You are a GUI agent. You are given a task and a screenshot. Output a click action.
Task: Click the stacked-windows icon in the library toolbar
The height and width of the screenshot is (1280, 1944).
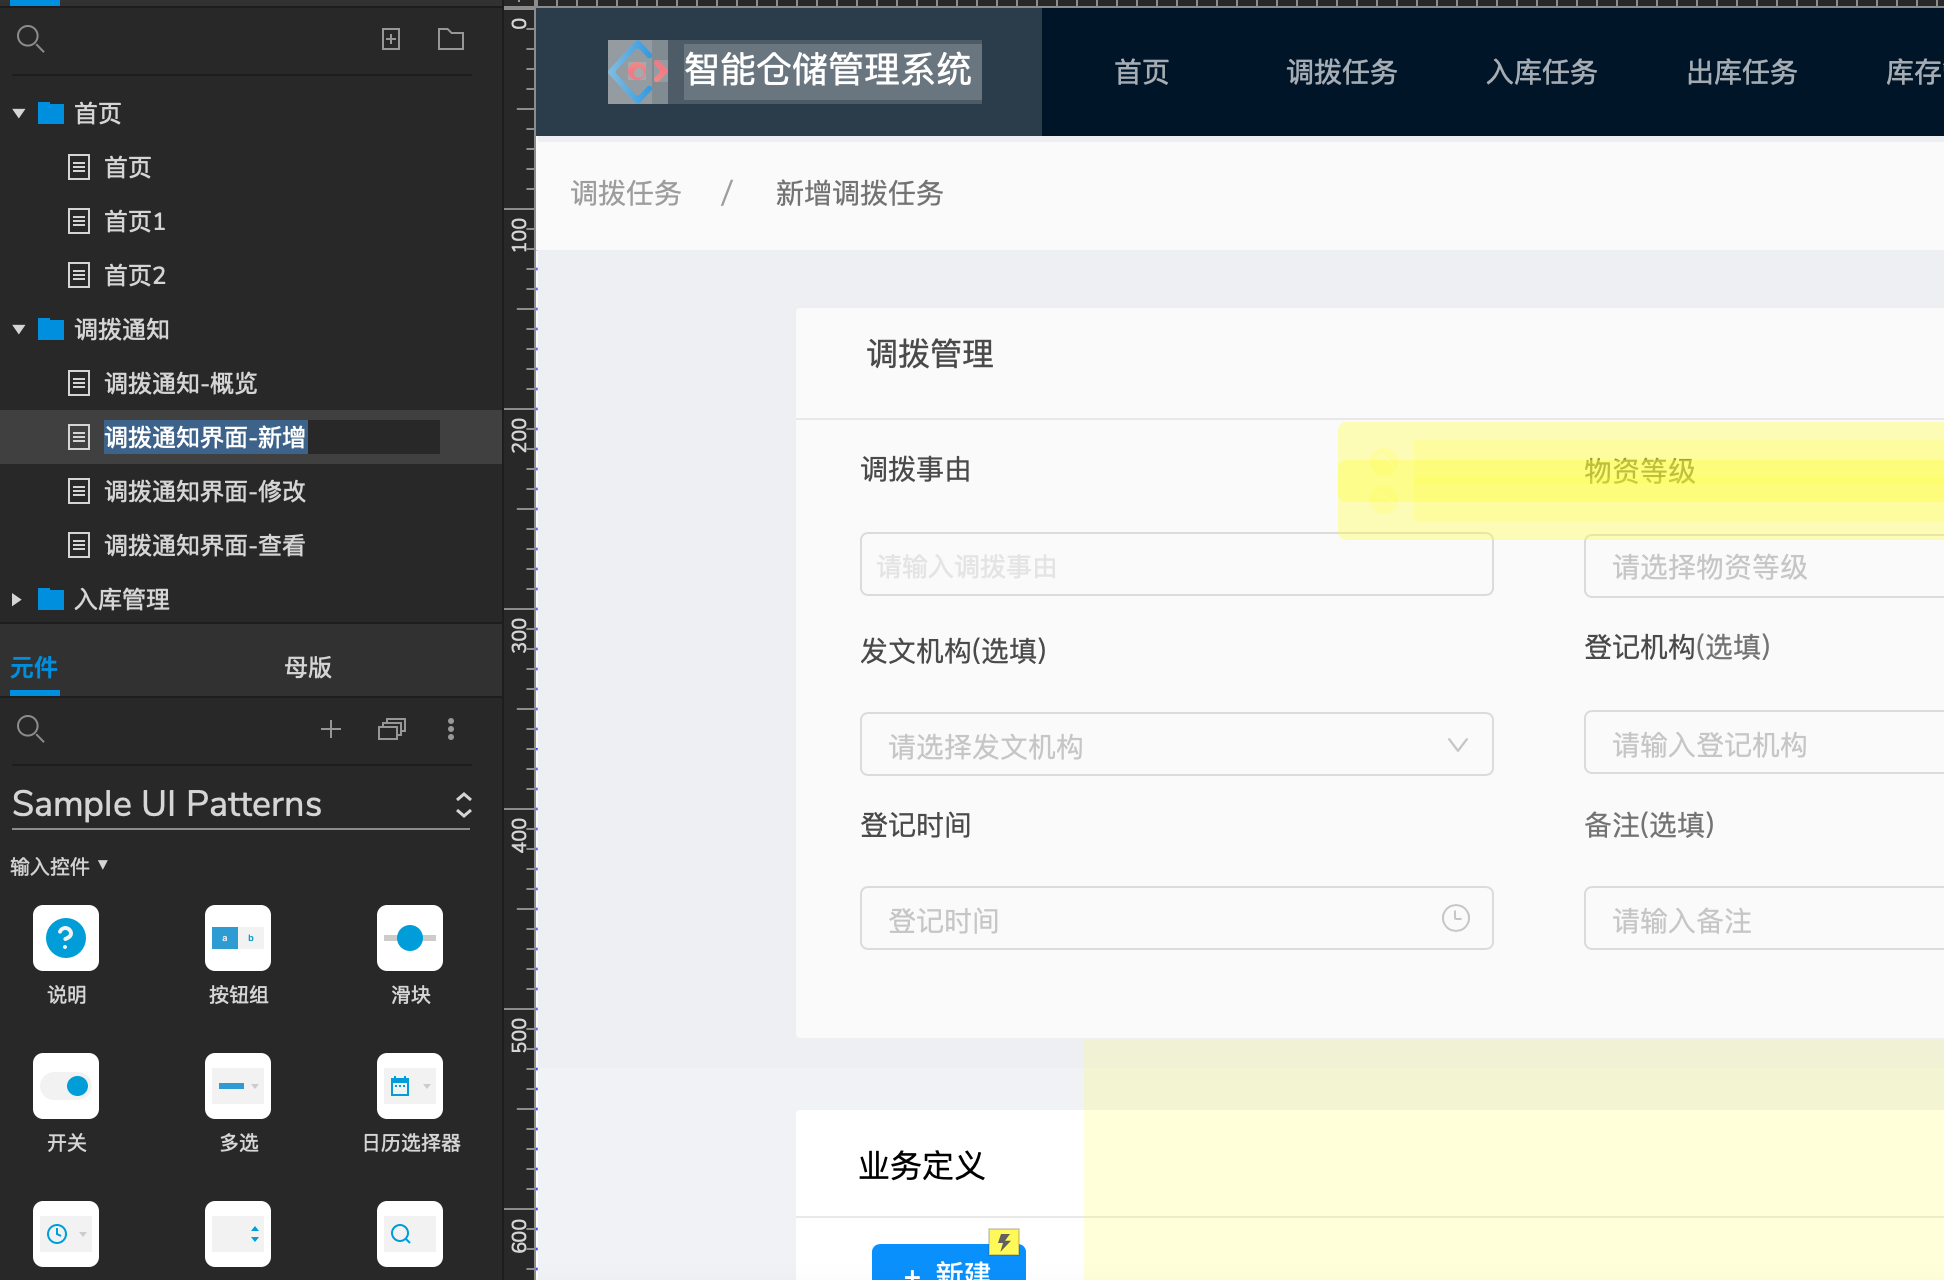click(x=392, y=729)
